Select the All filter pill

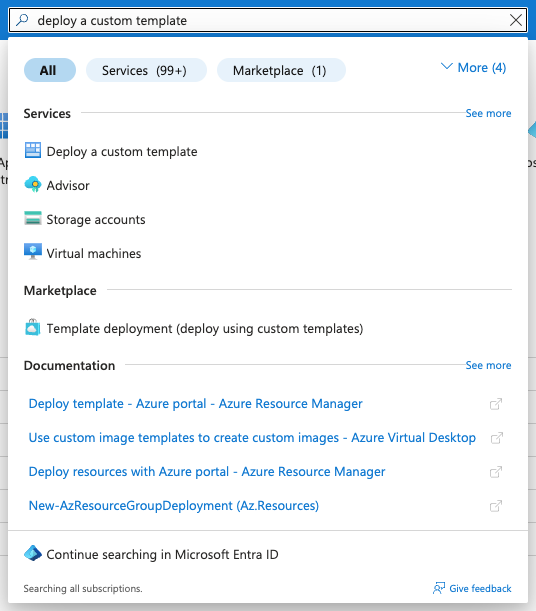pos(50,70)
